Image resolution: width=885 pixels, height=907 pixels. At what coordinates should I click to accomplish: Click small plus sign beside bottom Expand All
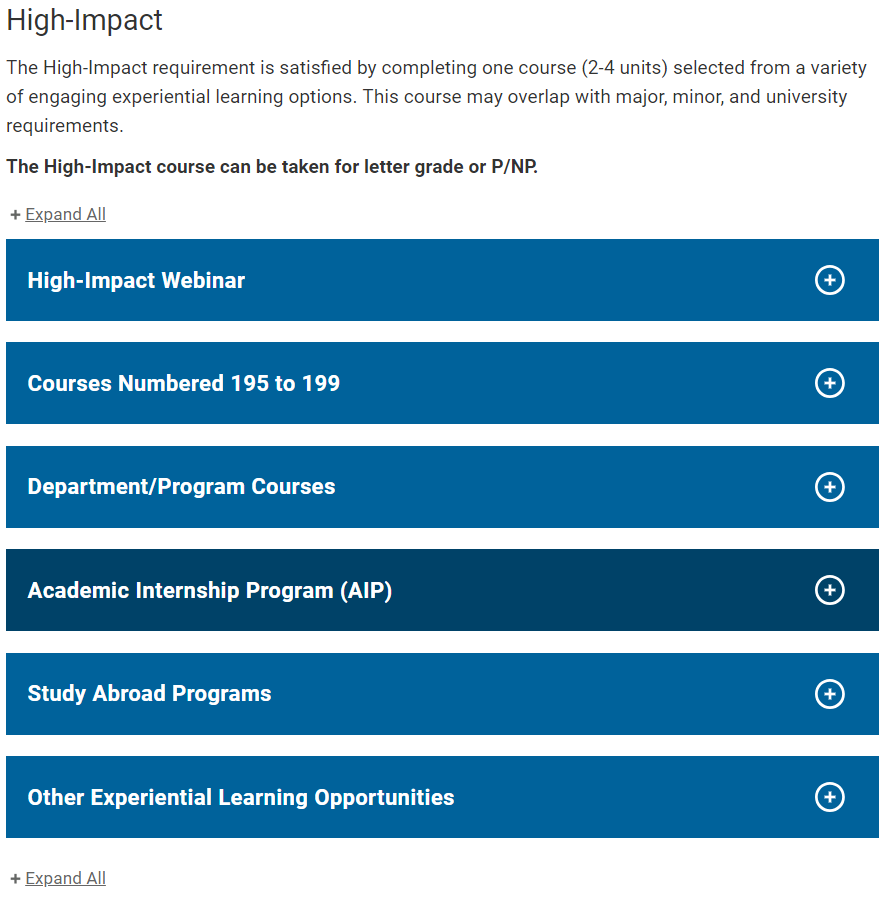pos(15,879)
